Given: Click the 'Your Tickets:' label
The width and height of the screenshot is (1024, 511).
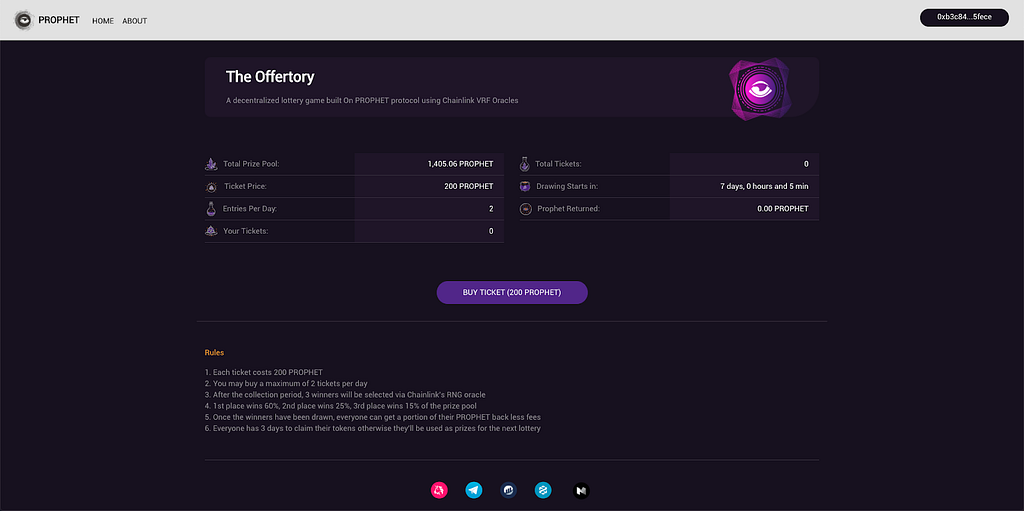Looking at the screenshot, I should 246,231.
